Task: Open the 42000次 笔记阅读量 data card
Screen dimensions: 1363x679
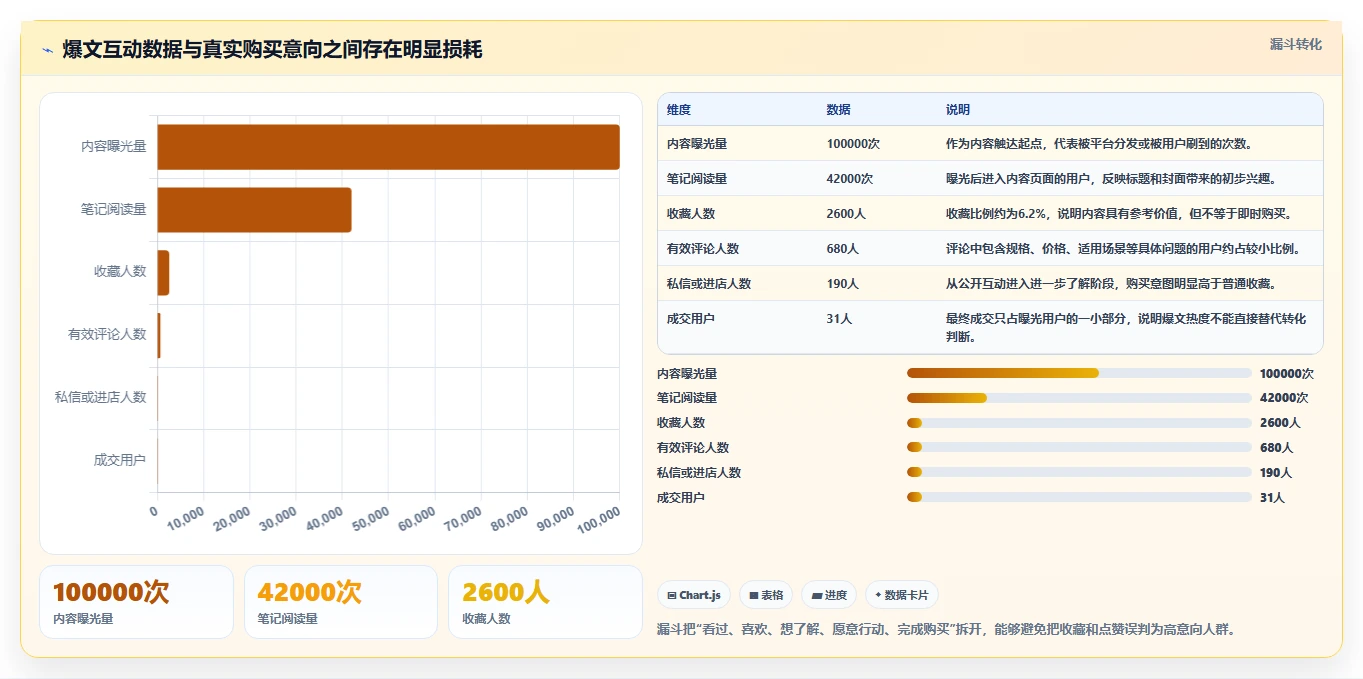Action: pos(341,602)
